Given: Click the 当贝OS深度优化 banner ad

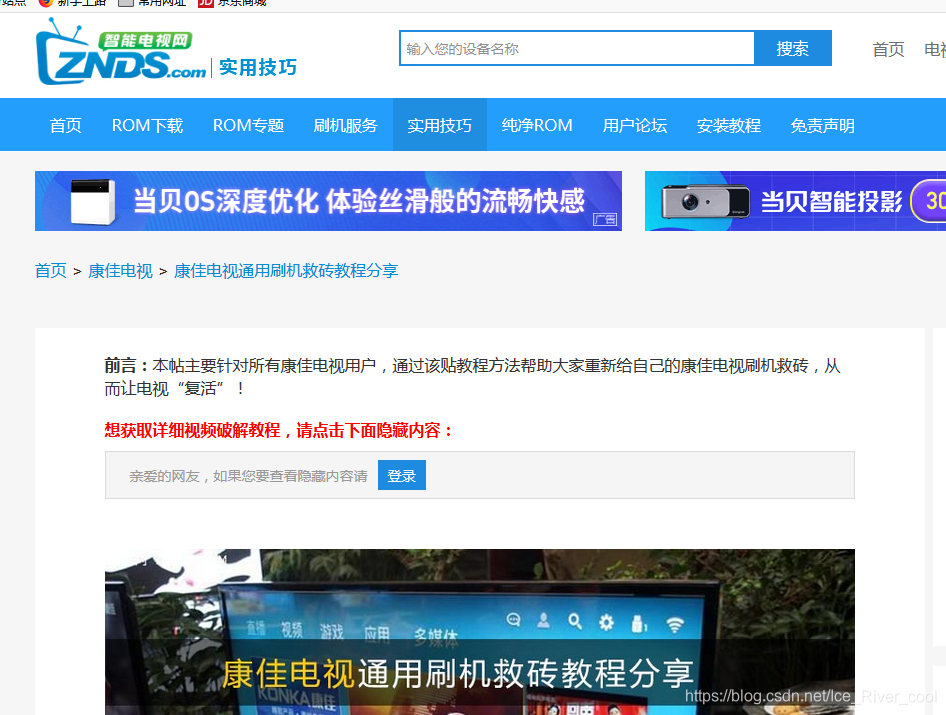Looking at the screenshot, I should 328,201.
